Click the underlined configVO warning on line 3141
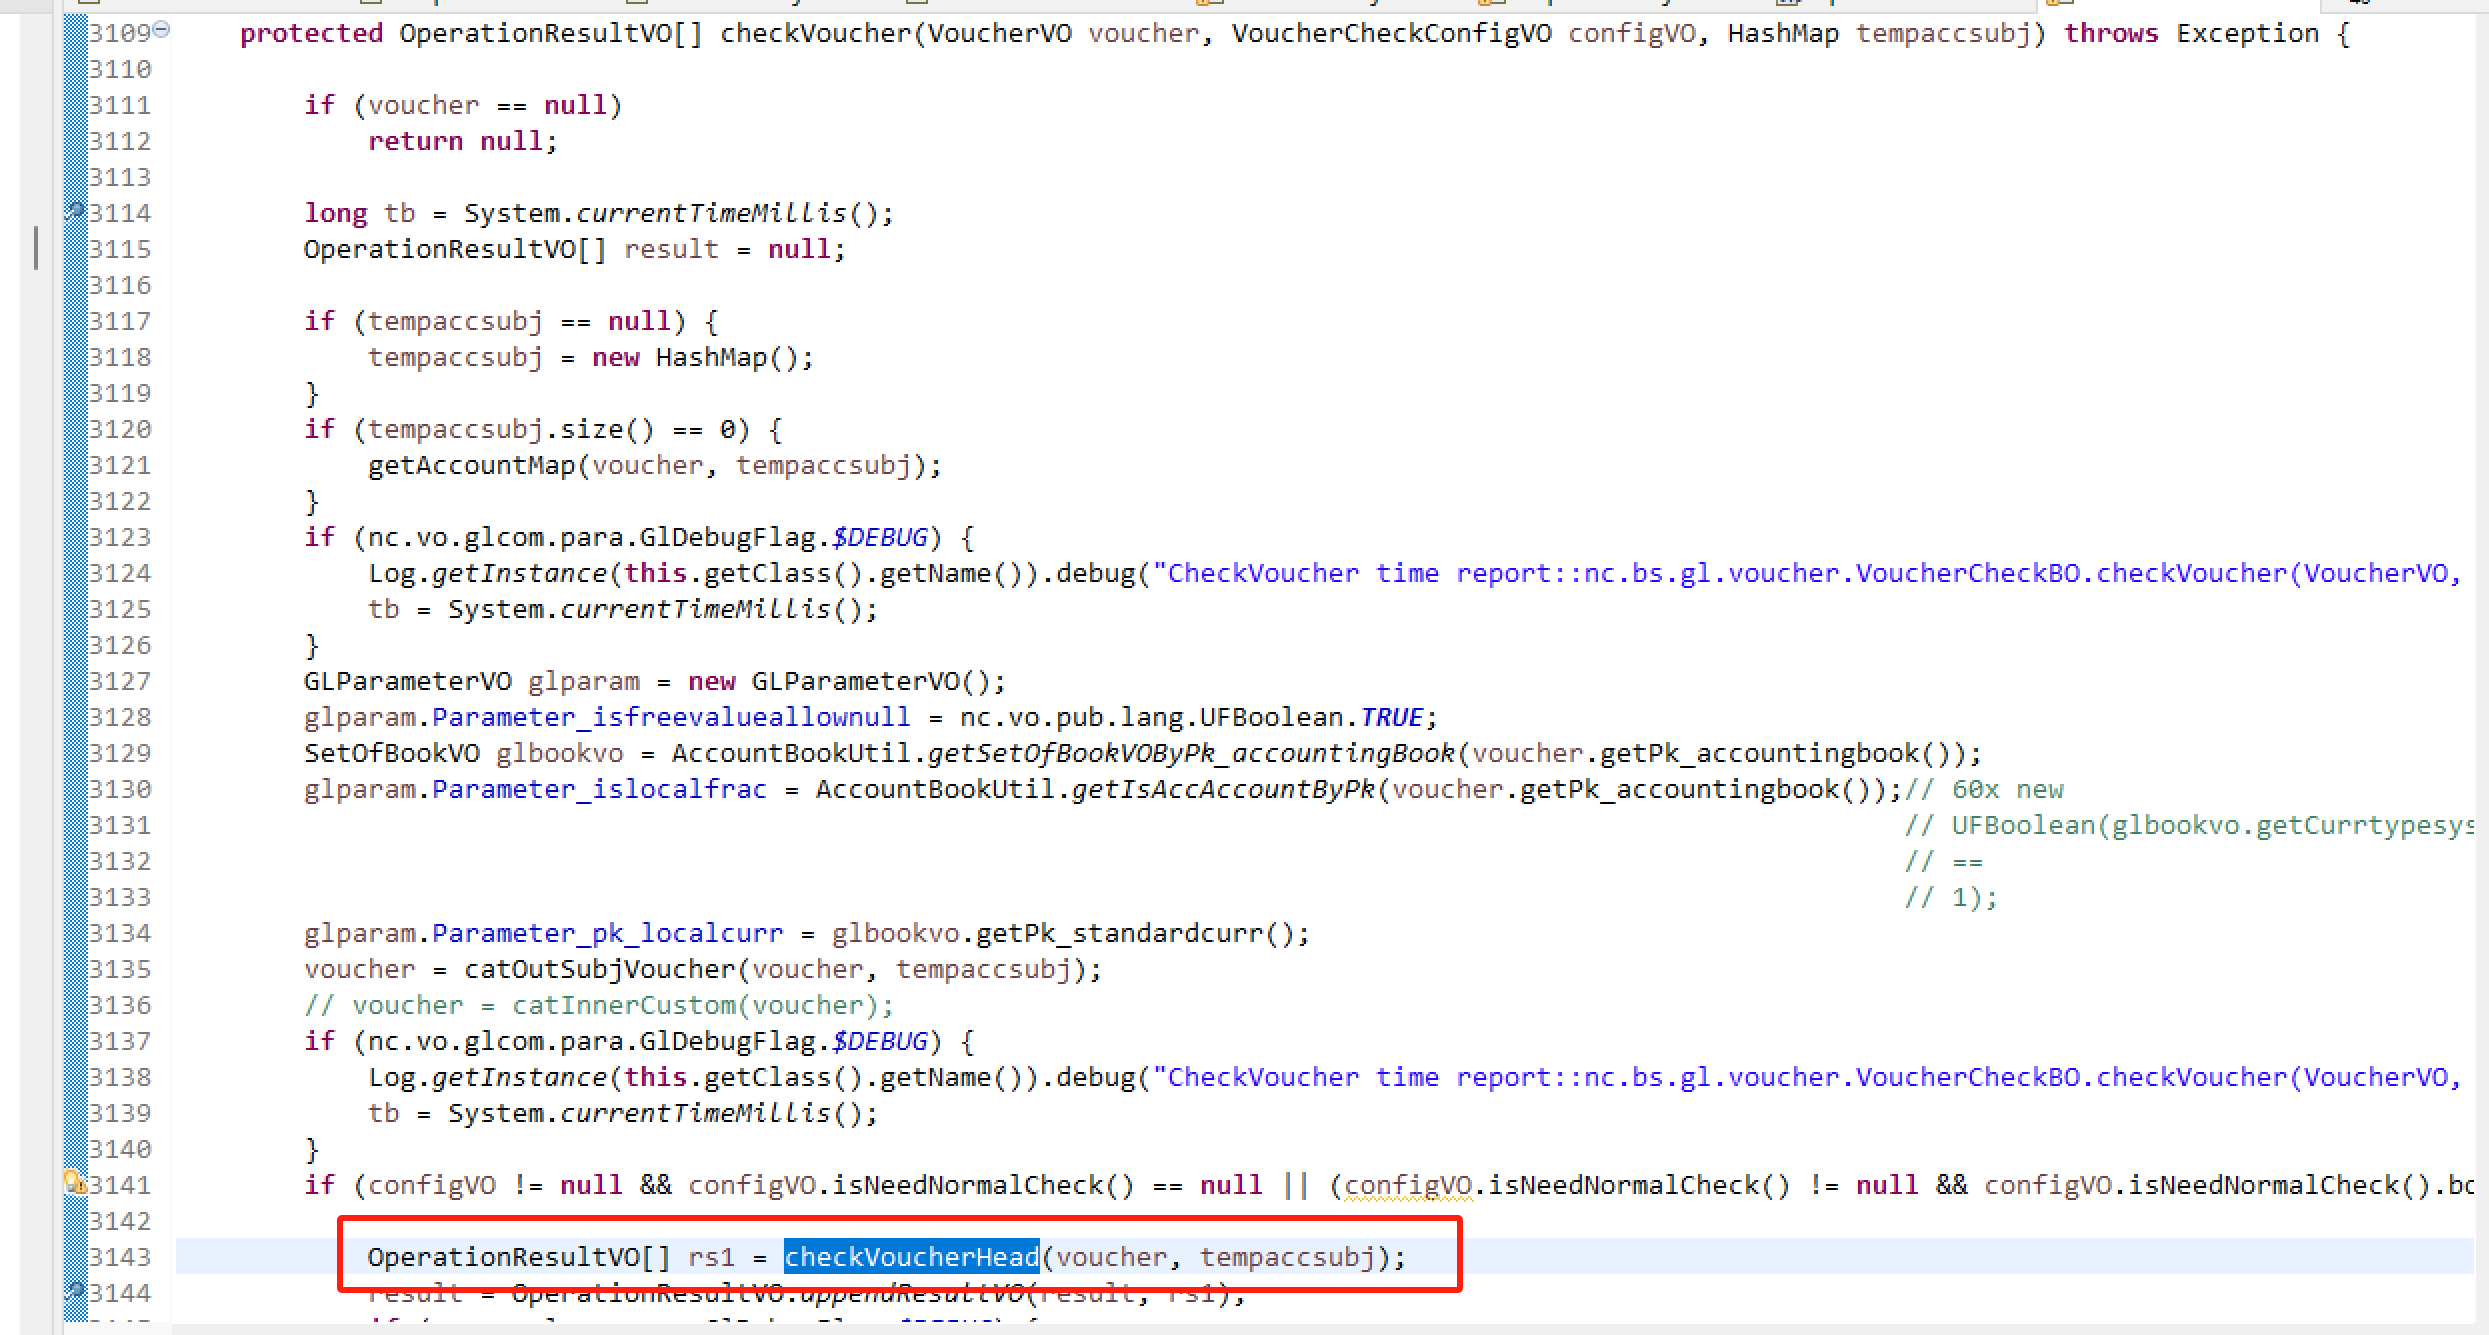Viewport: 2489px width, 1335px height. [x=1407, y=1185]
